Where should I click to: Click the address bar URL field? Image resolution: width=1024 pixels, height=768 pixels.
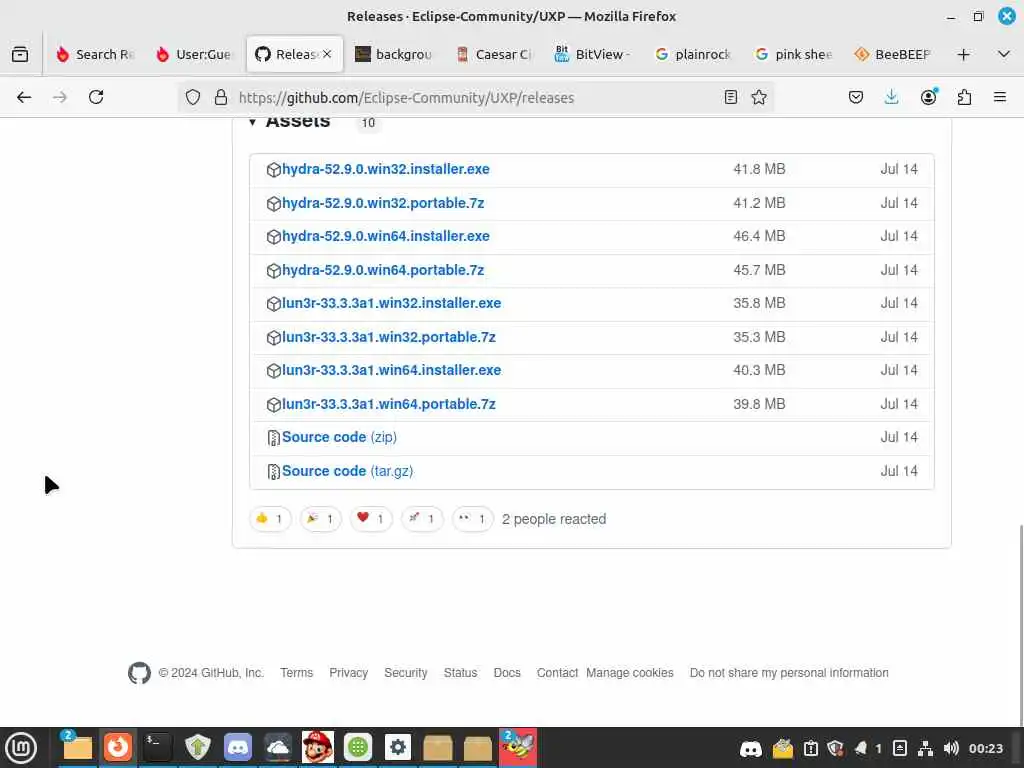coord(477,97)
